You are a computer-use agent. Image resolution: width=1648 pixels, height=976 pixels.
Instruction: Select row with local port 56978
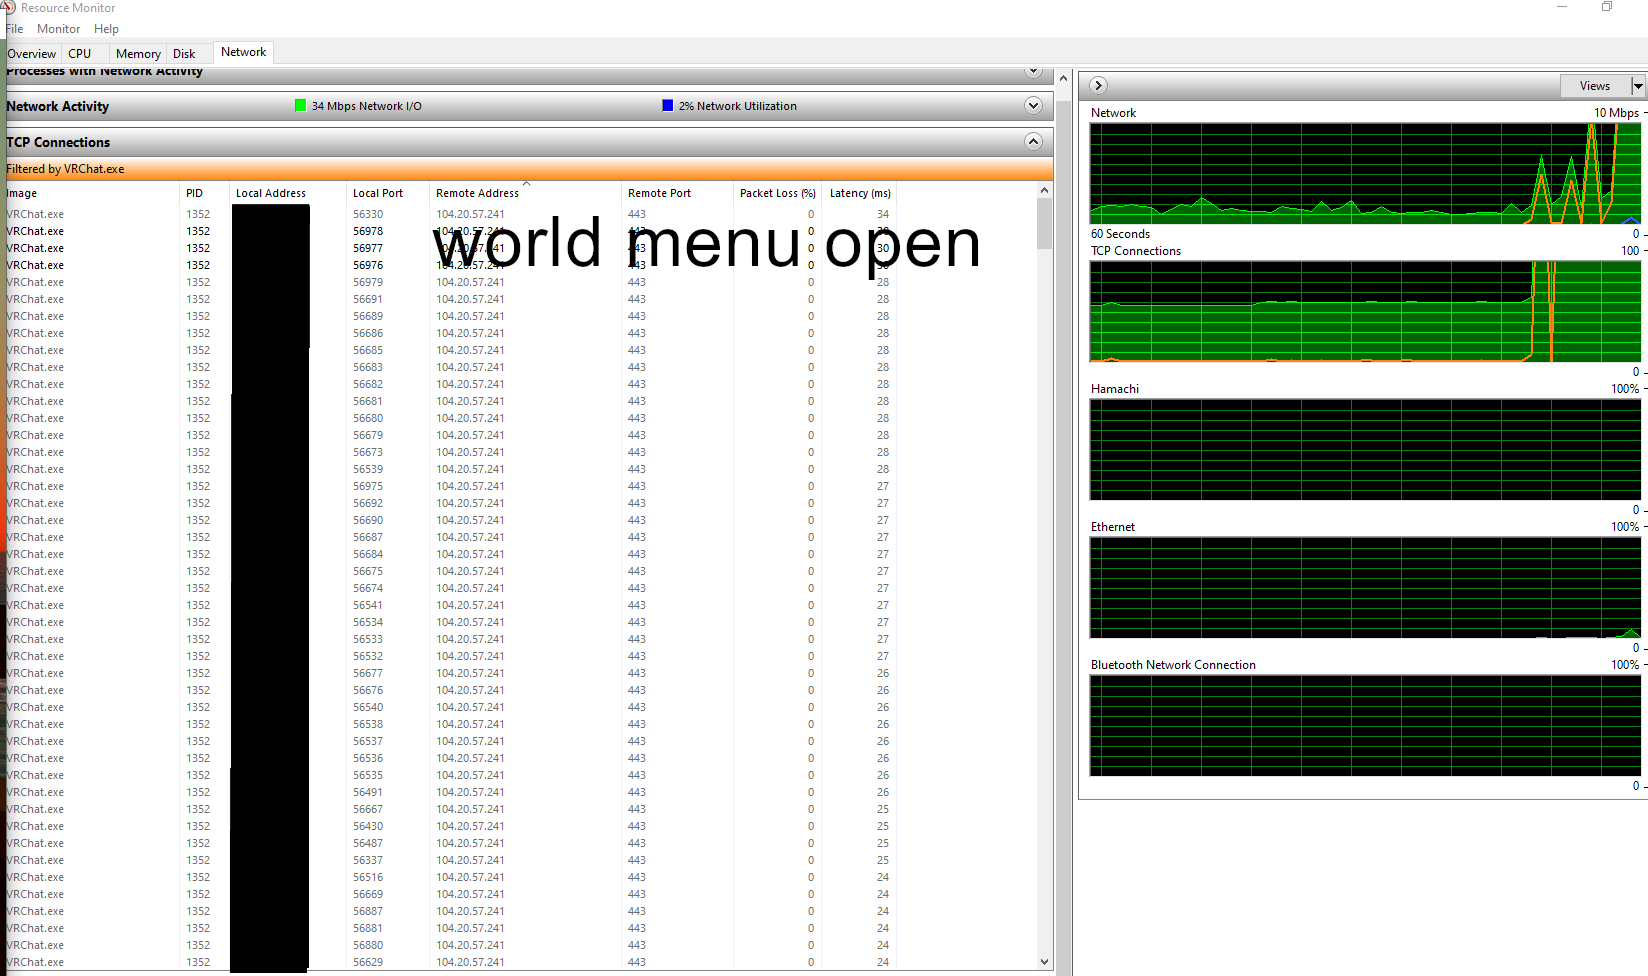[x=520, y=231]
